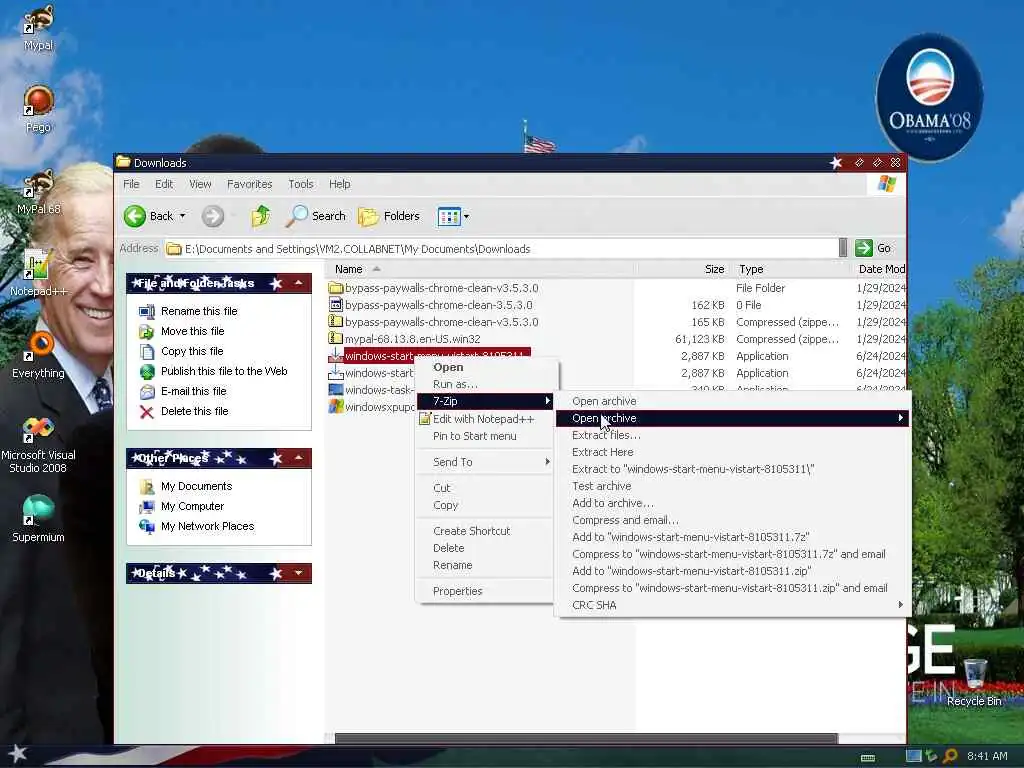
Task: Click the grey Forward arrow icon
Action: tap(212, 216)
